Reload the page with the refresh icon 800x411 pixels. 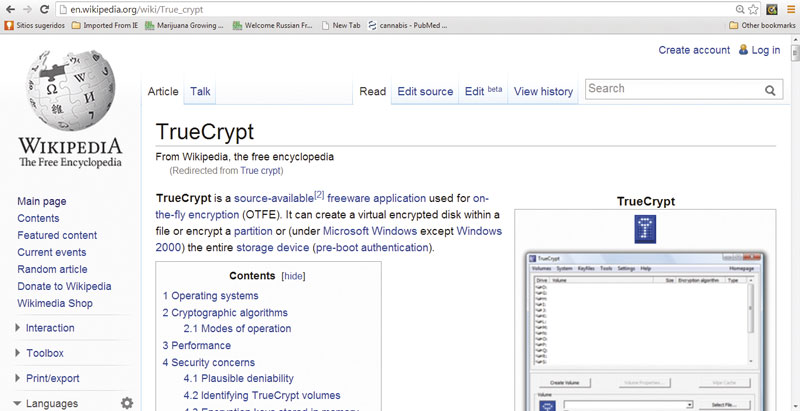tap(44, 9)
